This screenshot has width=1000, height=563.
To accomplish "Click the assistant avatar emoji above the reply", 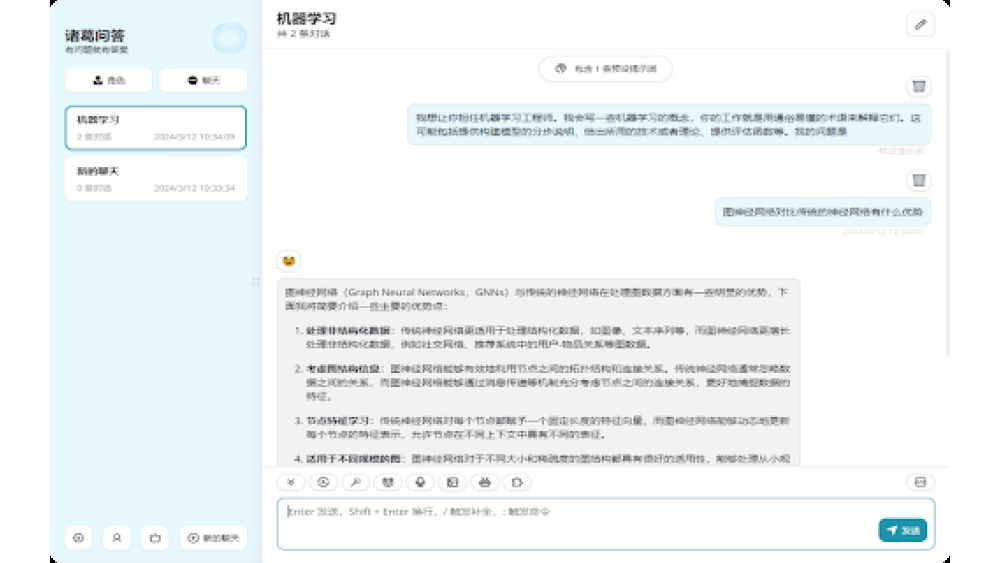I will pos(289,261).
